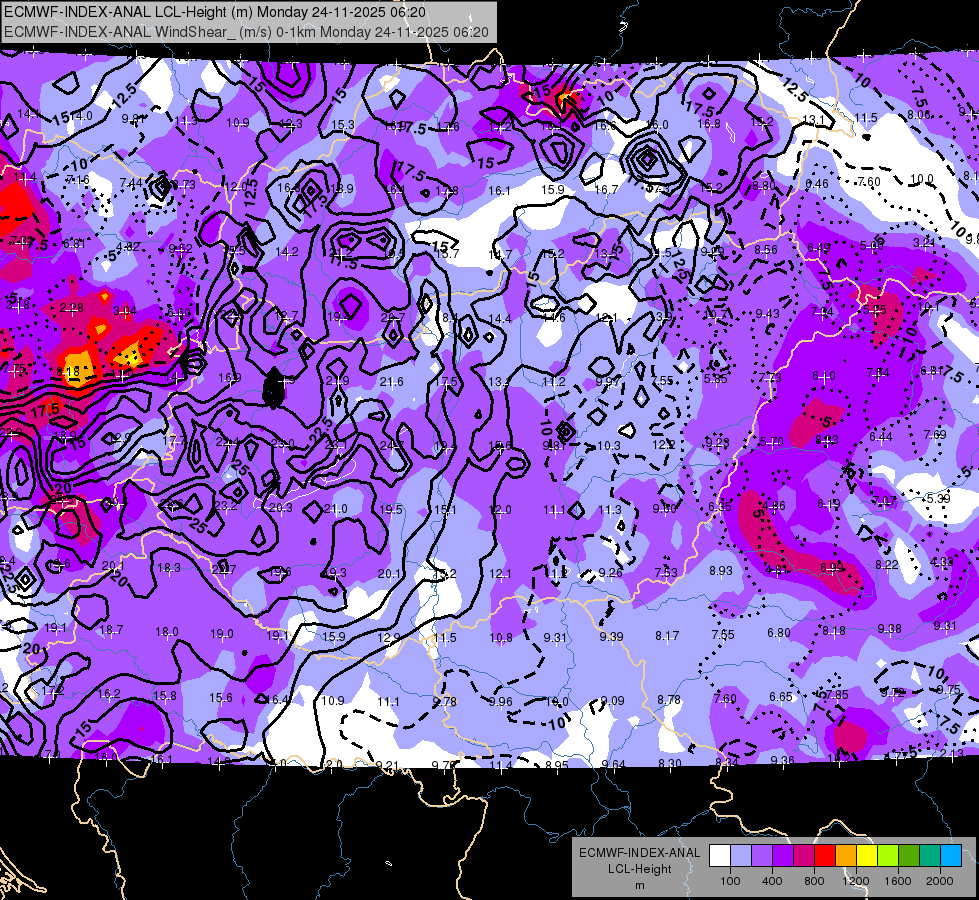
Task: Click the grid value 13.1
Action: [813, 120]
